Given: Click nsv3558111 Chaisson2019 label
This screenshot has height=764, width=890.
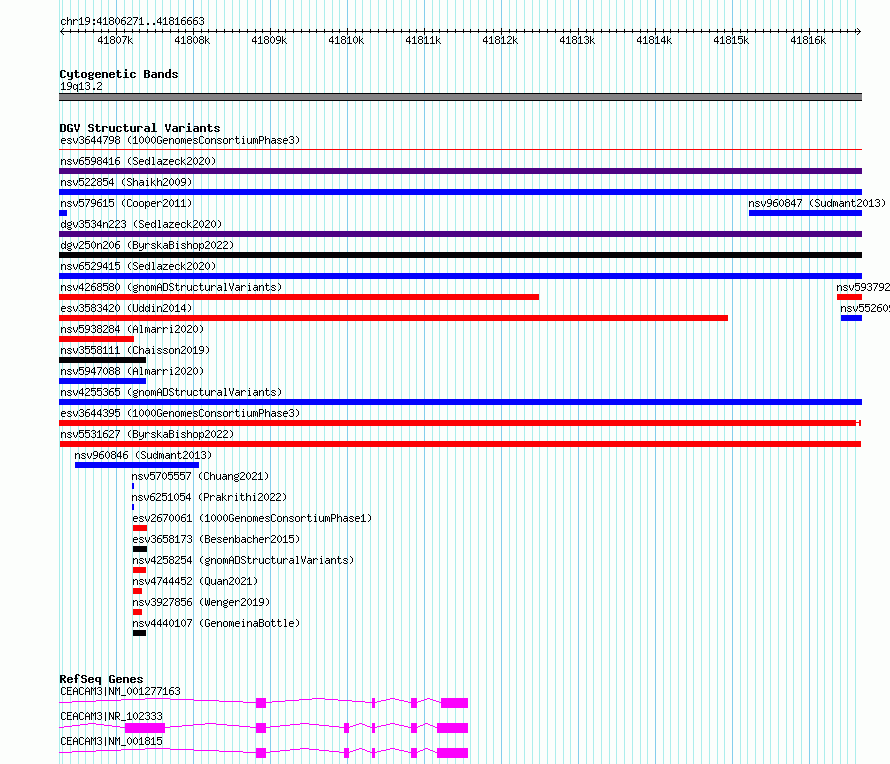Looking at the screenshot, I should 135,350.
